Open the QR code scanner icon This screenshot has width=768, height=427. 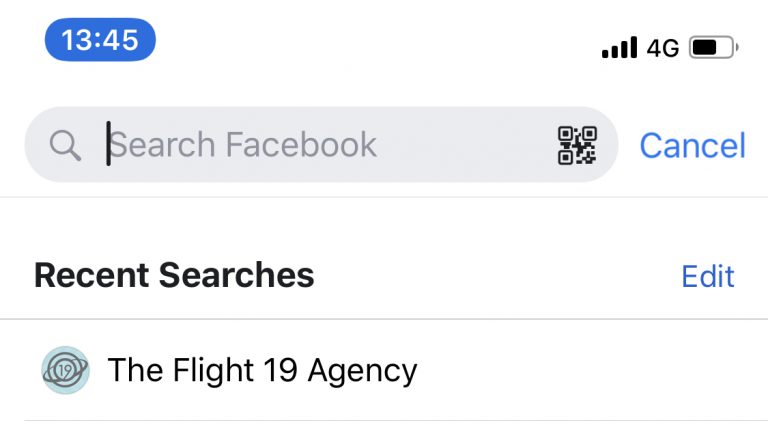coord(577,145)
